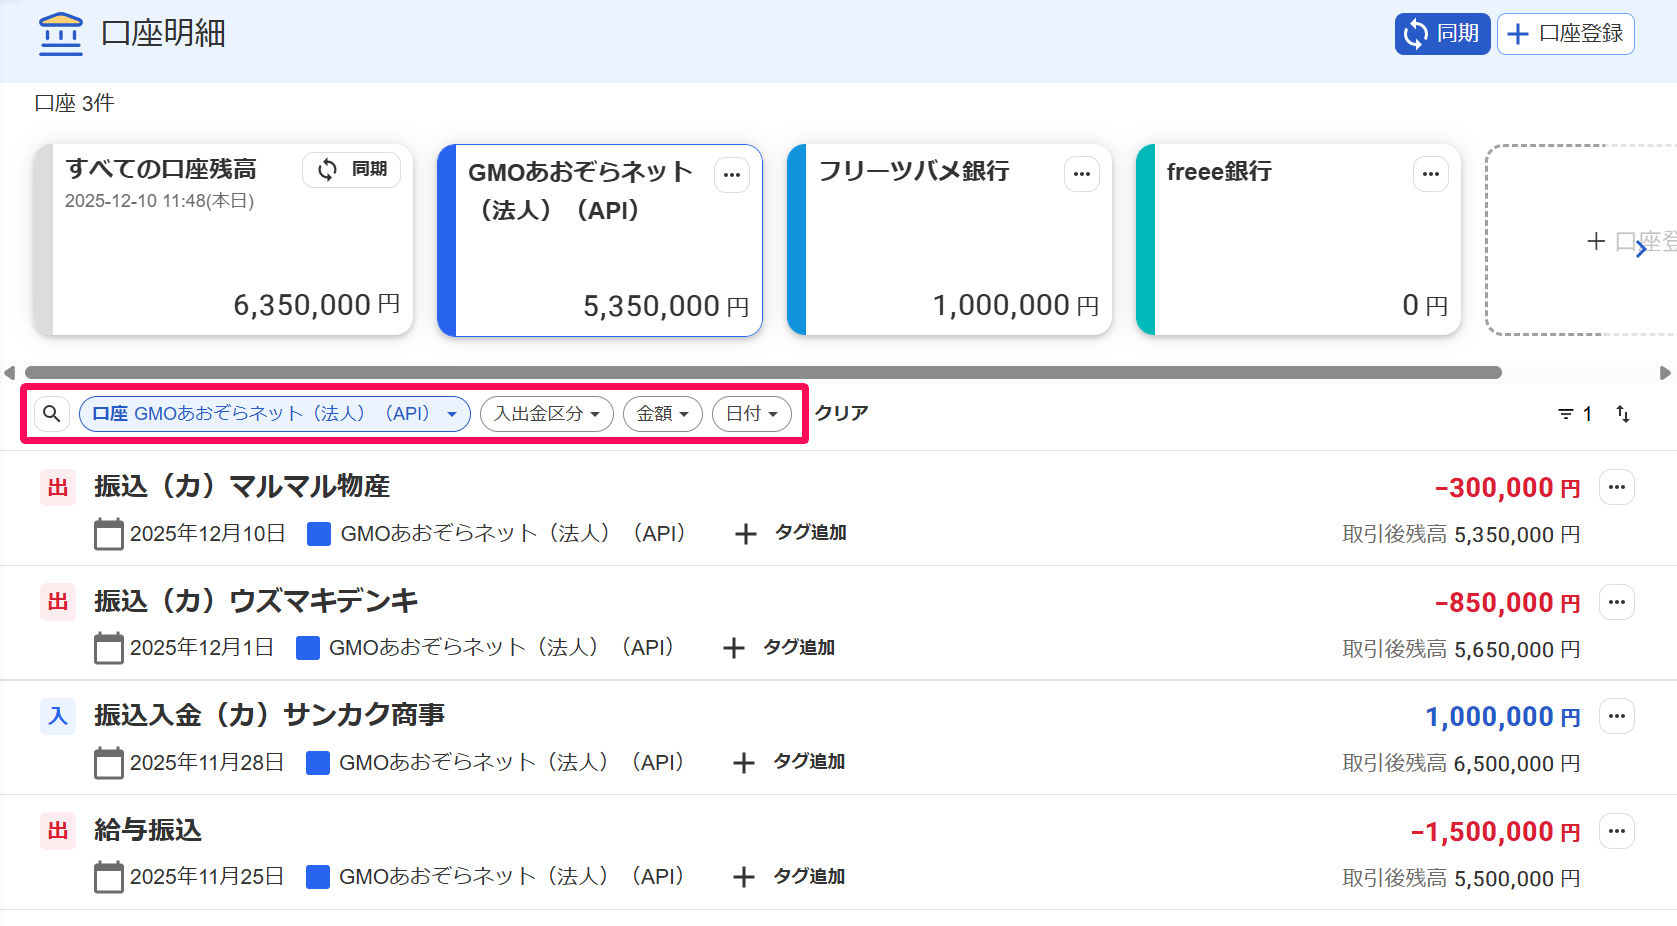The image size is (1677, 926).
Task: Click the 6,350,000 円 total balance
Action: (x=317, y=305)
